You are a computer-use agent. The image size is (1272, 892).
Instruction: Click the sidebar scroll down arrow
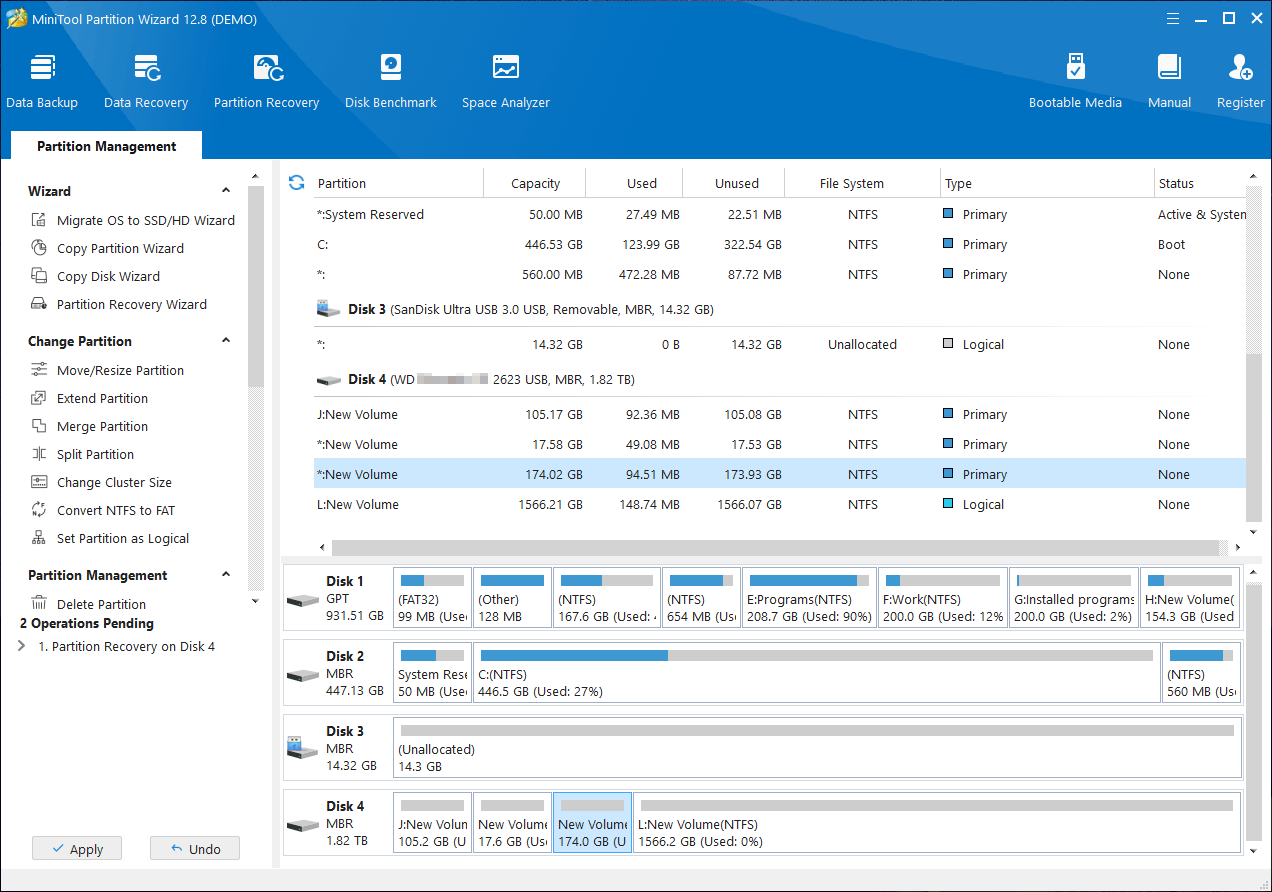click(256, 601)
